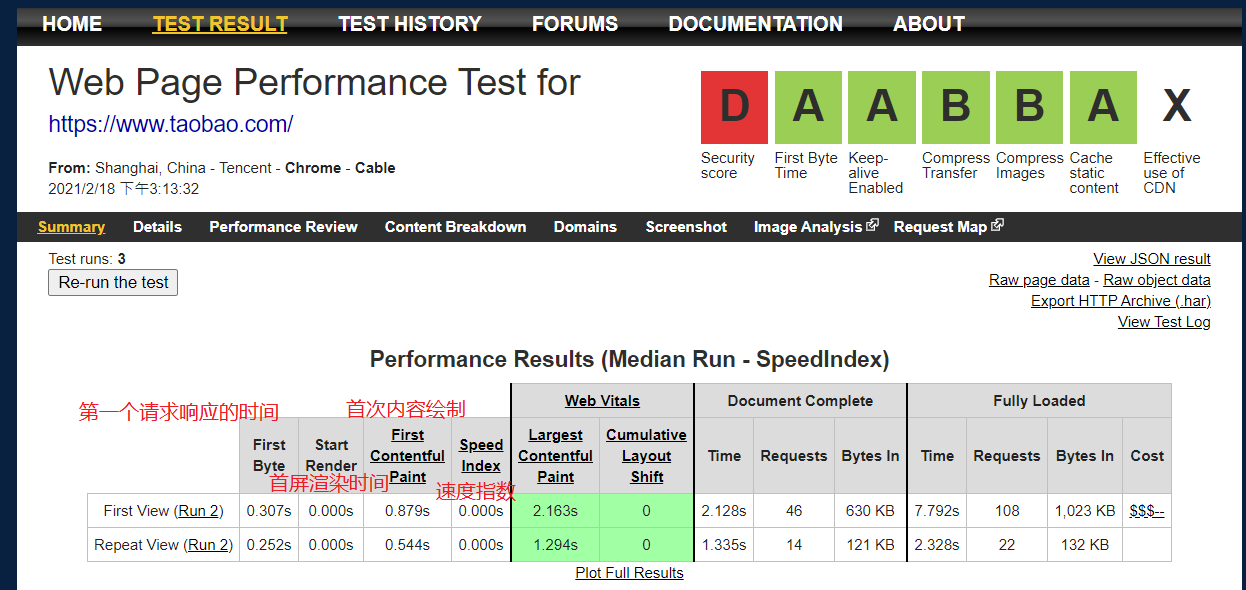Open the Screenshot tab
1246x590 pixels.
[686, 227]
